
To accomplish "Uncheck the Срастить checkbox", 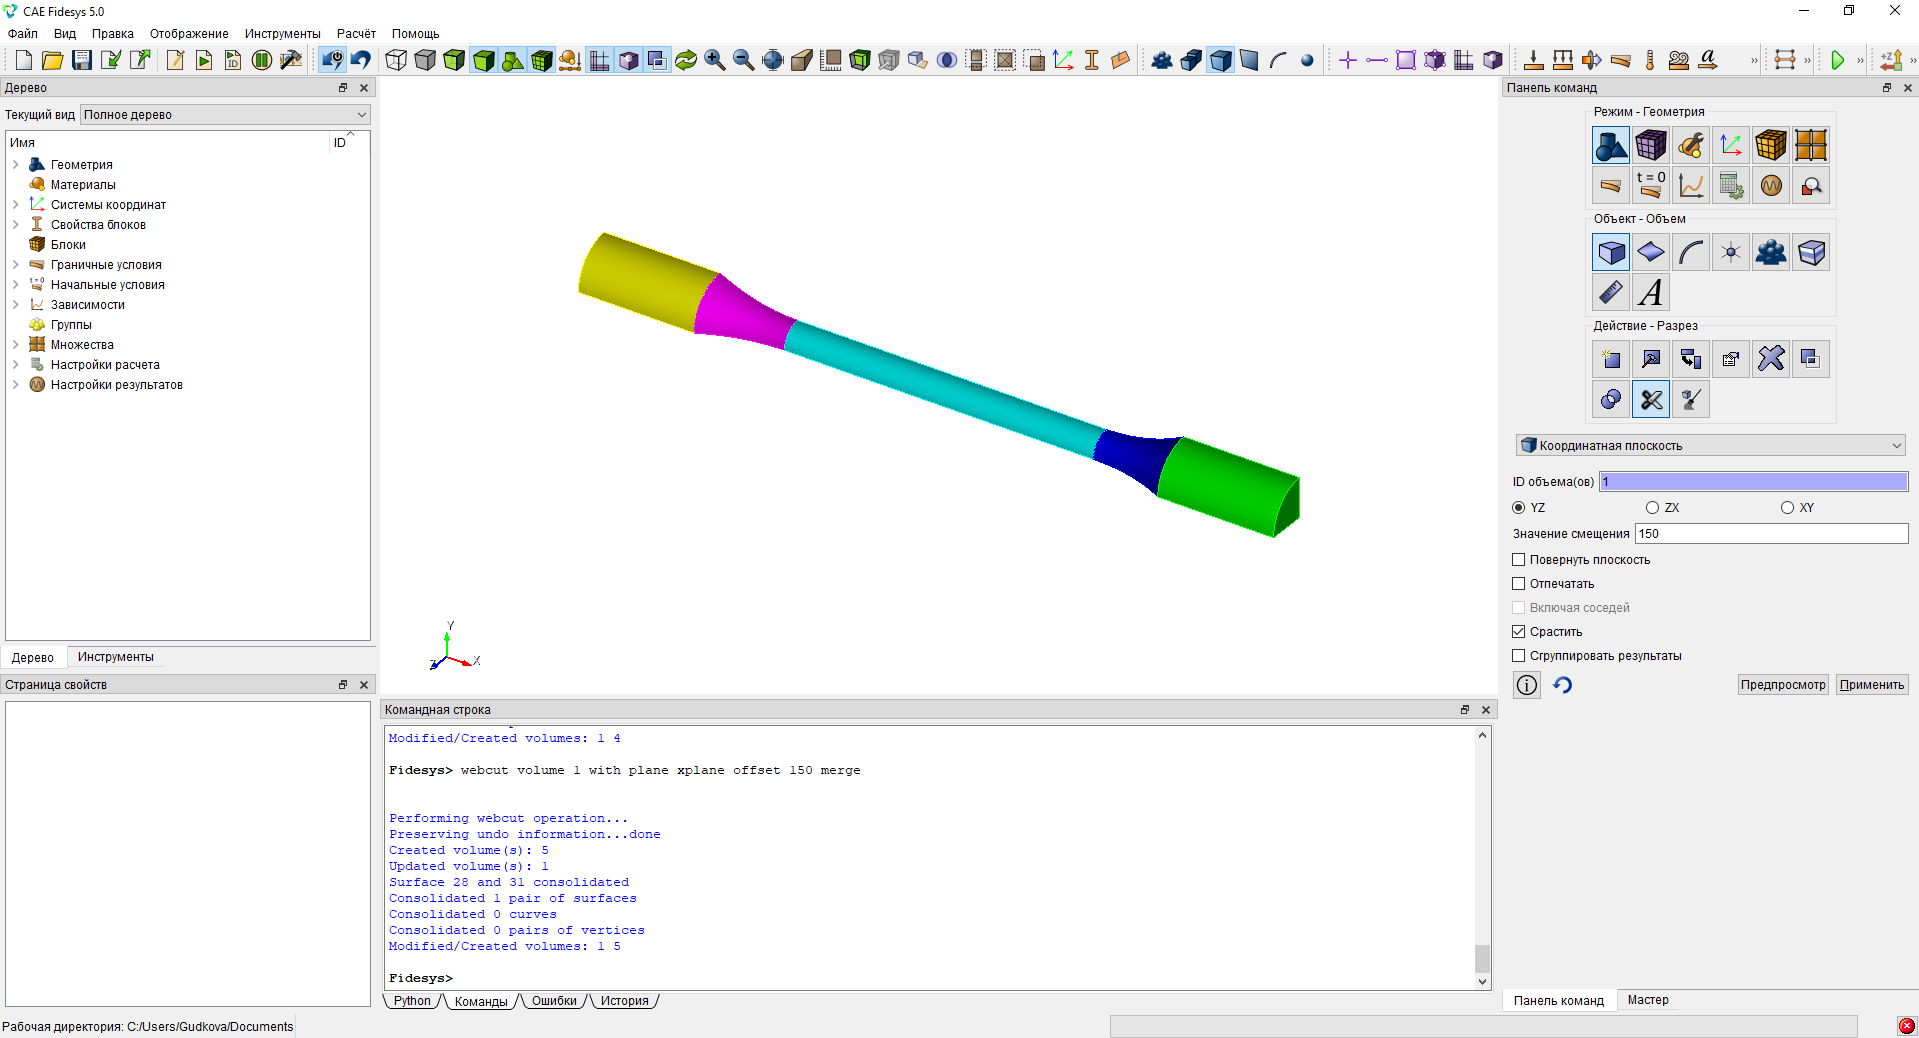I will 1519,632.
